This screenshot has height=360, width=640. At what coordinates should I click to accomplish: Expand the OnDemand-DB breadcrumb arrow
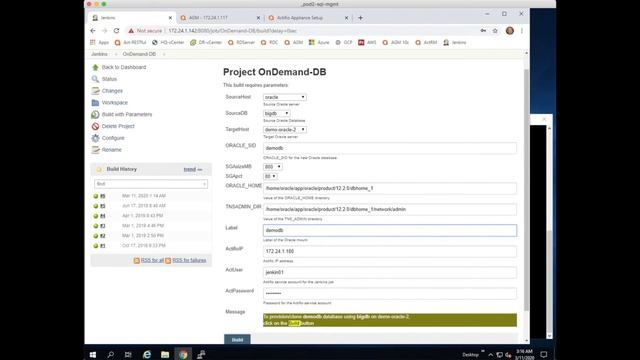coord(164,54)
